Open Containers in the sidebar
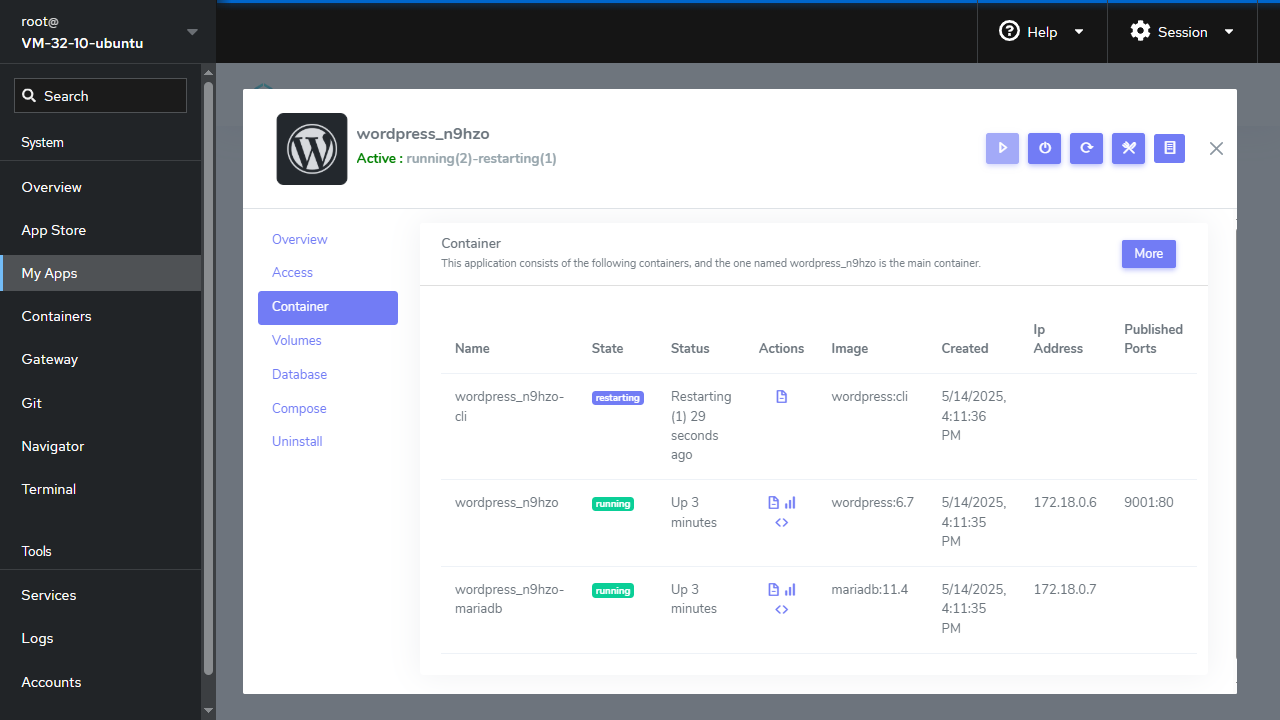 click(x=100, y=316)
